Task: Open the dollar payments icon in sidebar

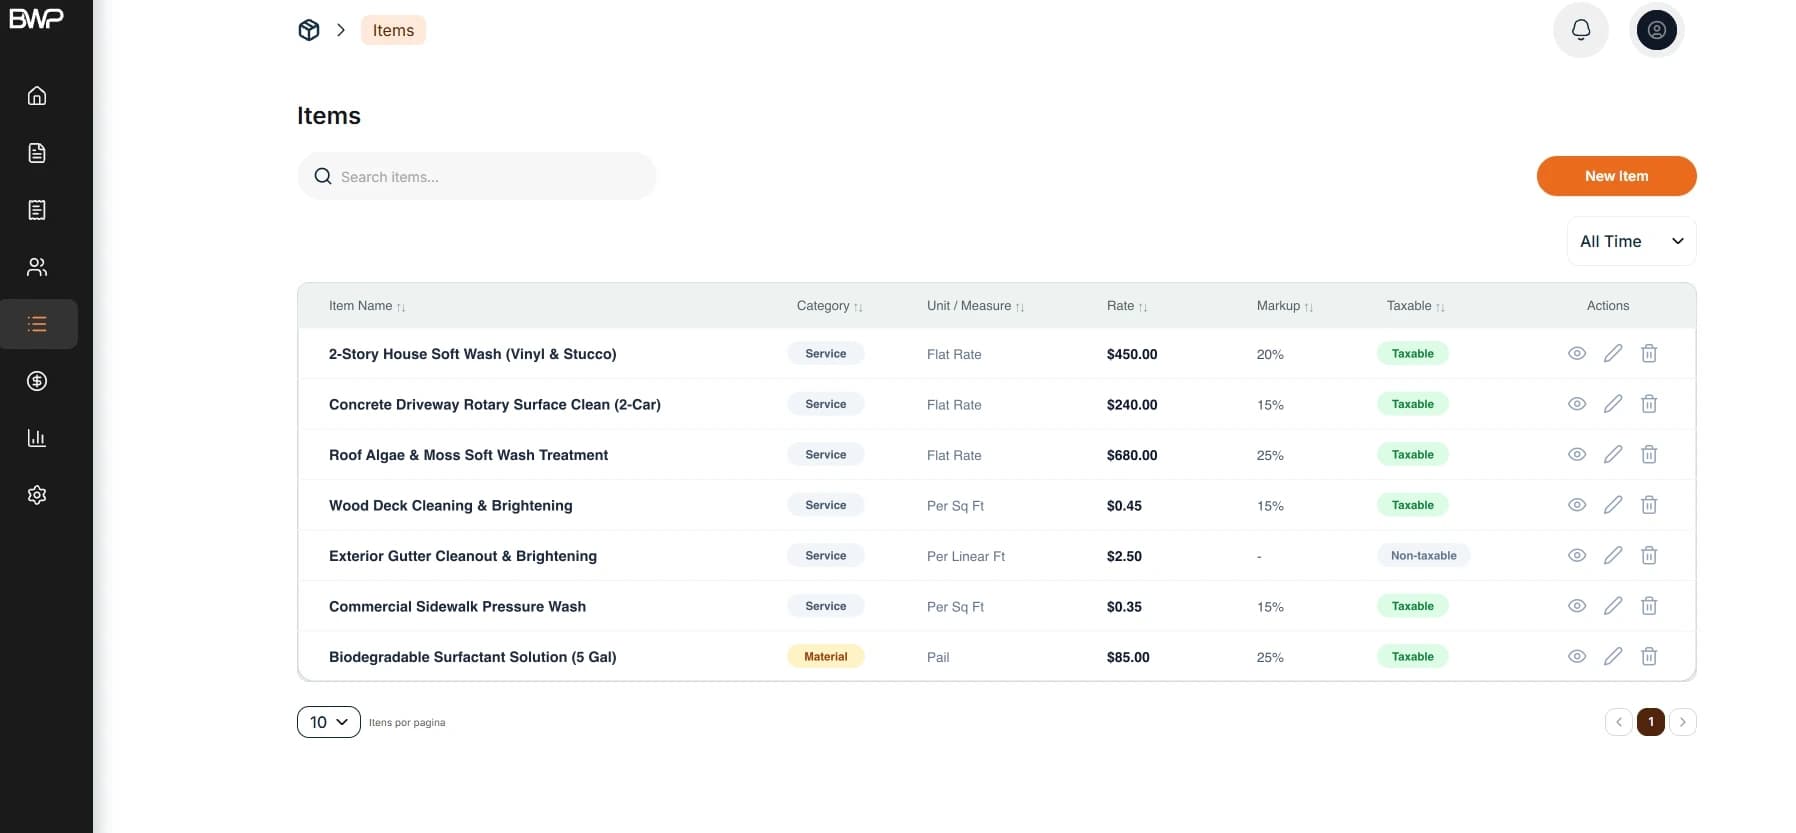Action: (37, 381)
